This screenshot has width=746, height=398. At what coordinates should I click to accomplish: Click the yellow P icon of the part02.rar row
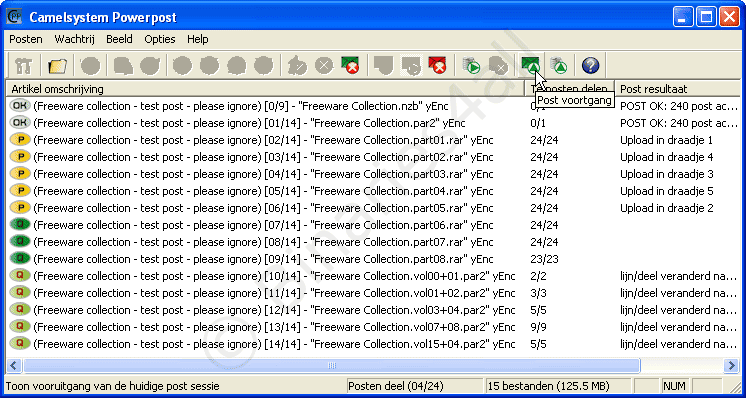coord(20,156)
